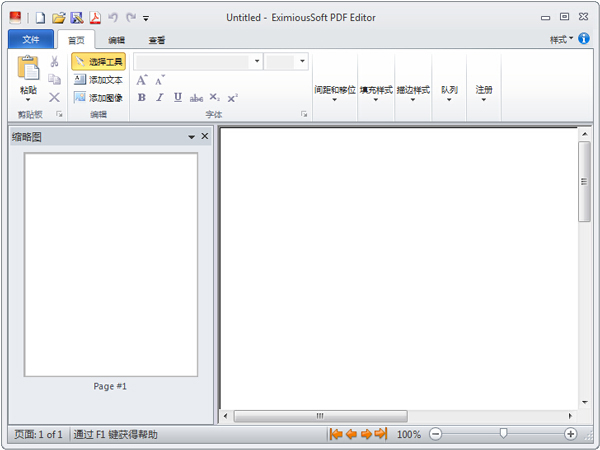This screenshot has width=600, height=450.
Task: Click the Delete X icon in clipboard group
Action: click(54, 97)
